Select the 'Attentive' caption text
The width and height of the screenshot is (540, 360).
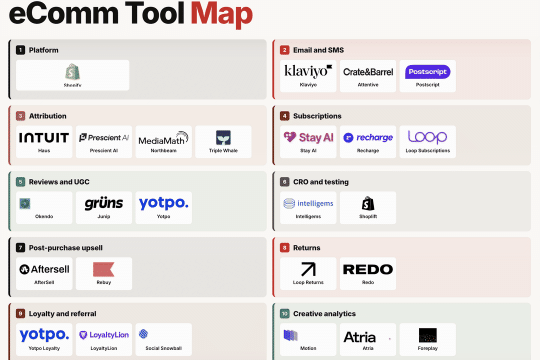point(368,85)
